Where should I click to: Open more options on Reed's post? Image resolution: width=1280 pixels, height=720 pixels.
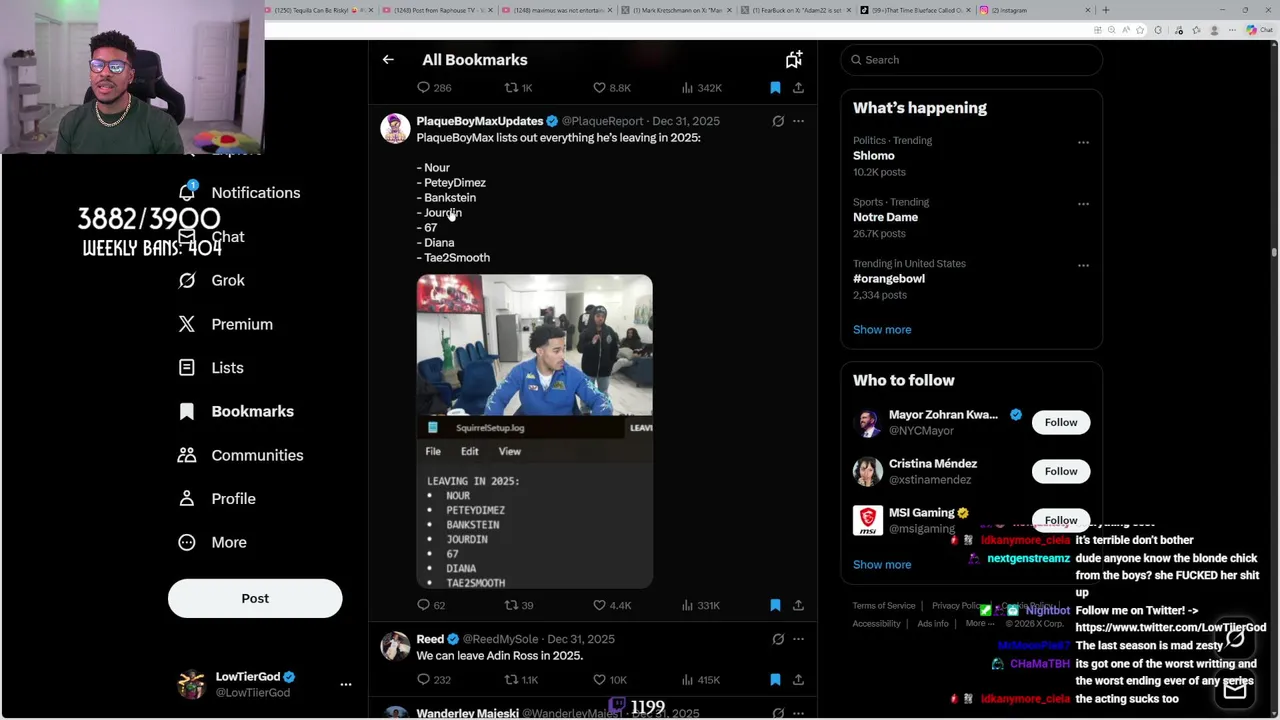[x=798, y=639]
